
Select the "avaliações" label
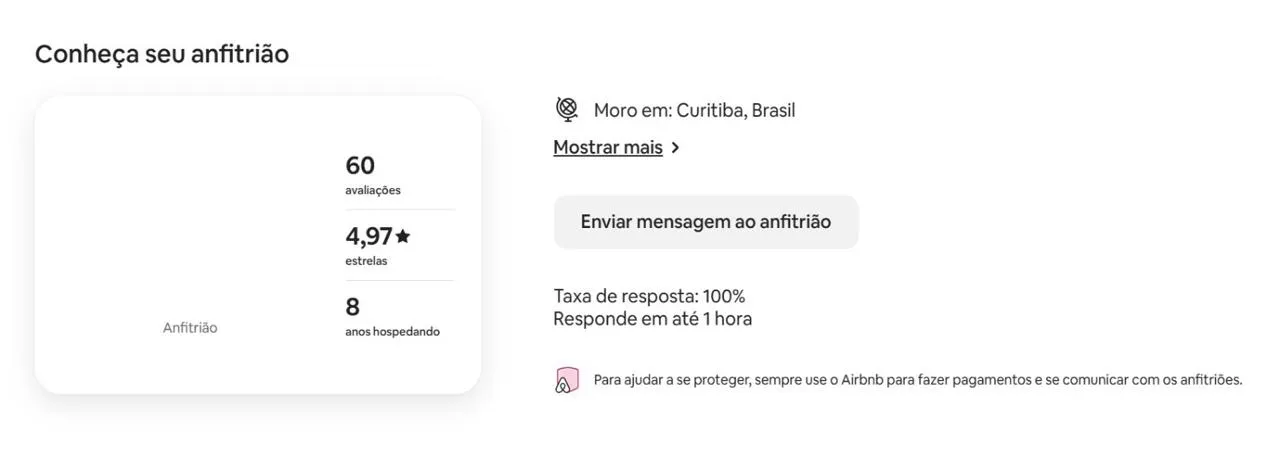pos(373,190)
